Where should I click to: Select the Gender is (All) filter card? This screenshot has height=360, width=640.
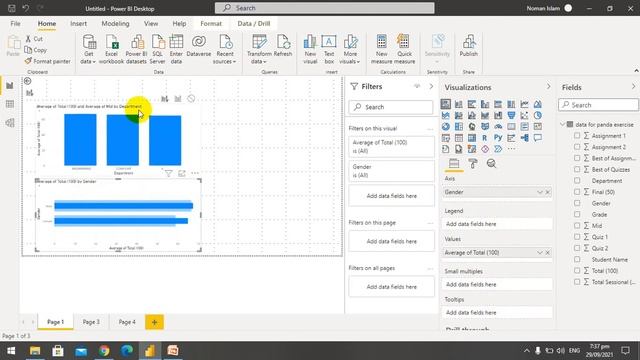(391, 171)
